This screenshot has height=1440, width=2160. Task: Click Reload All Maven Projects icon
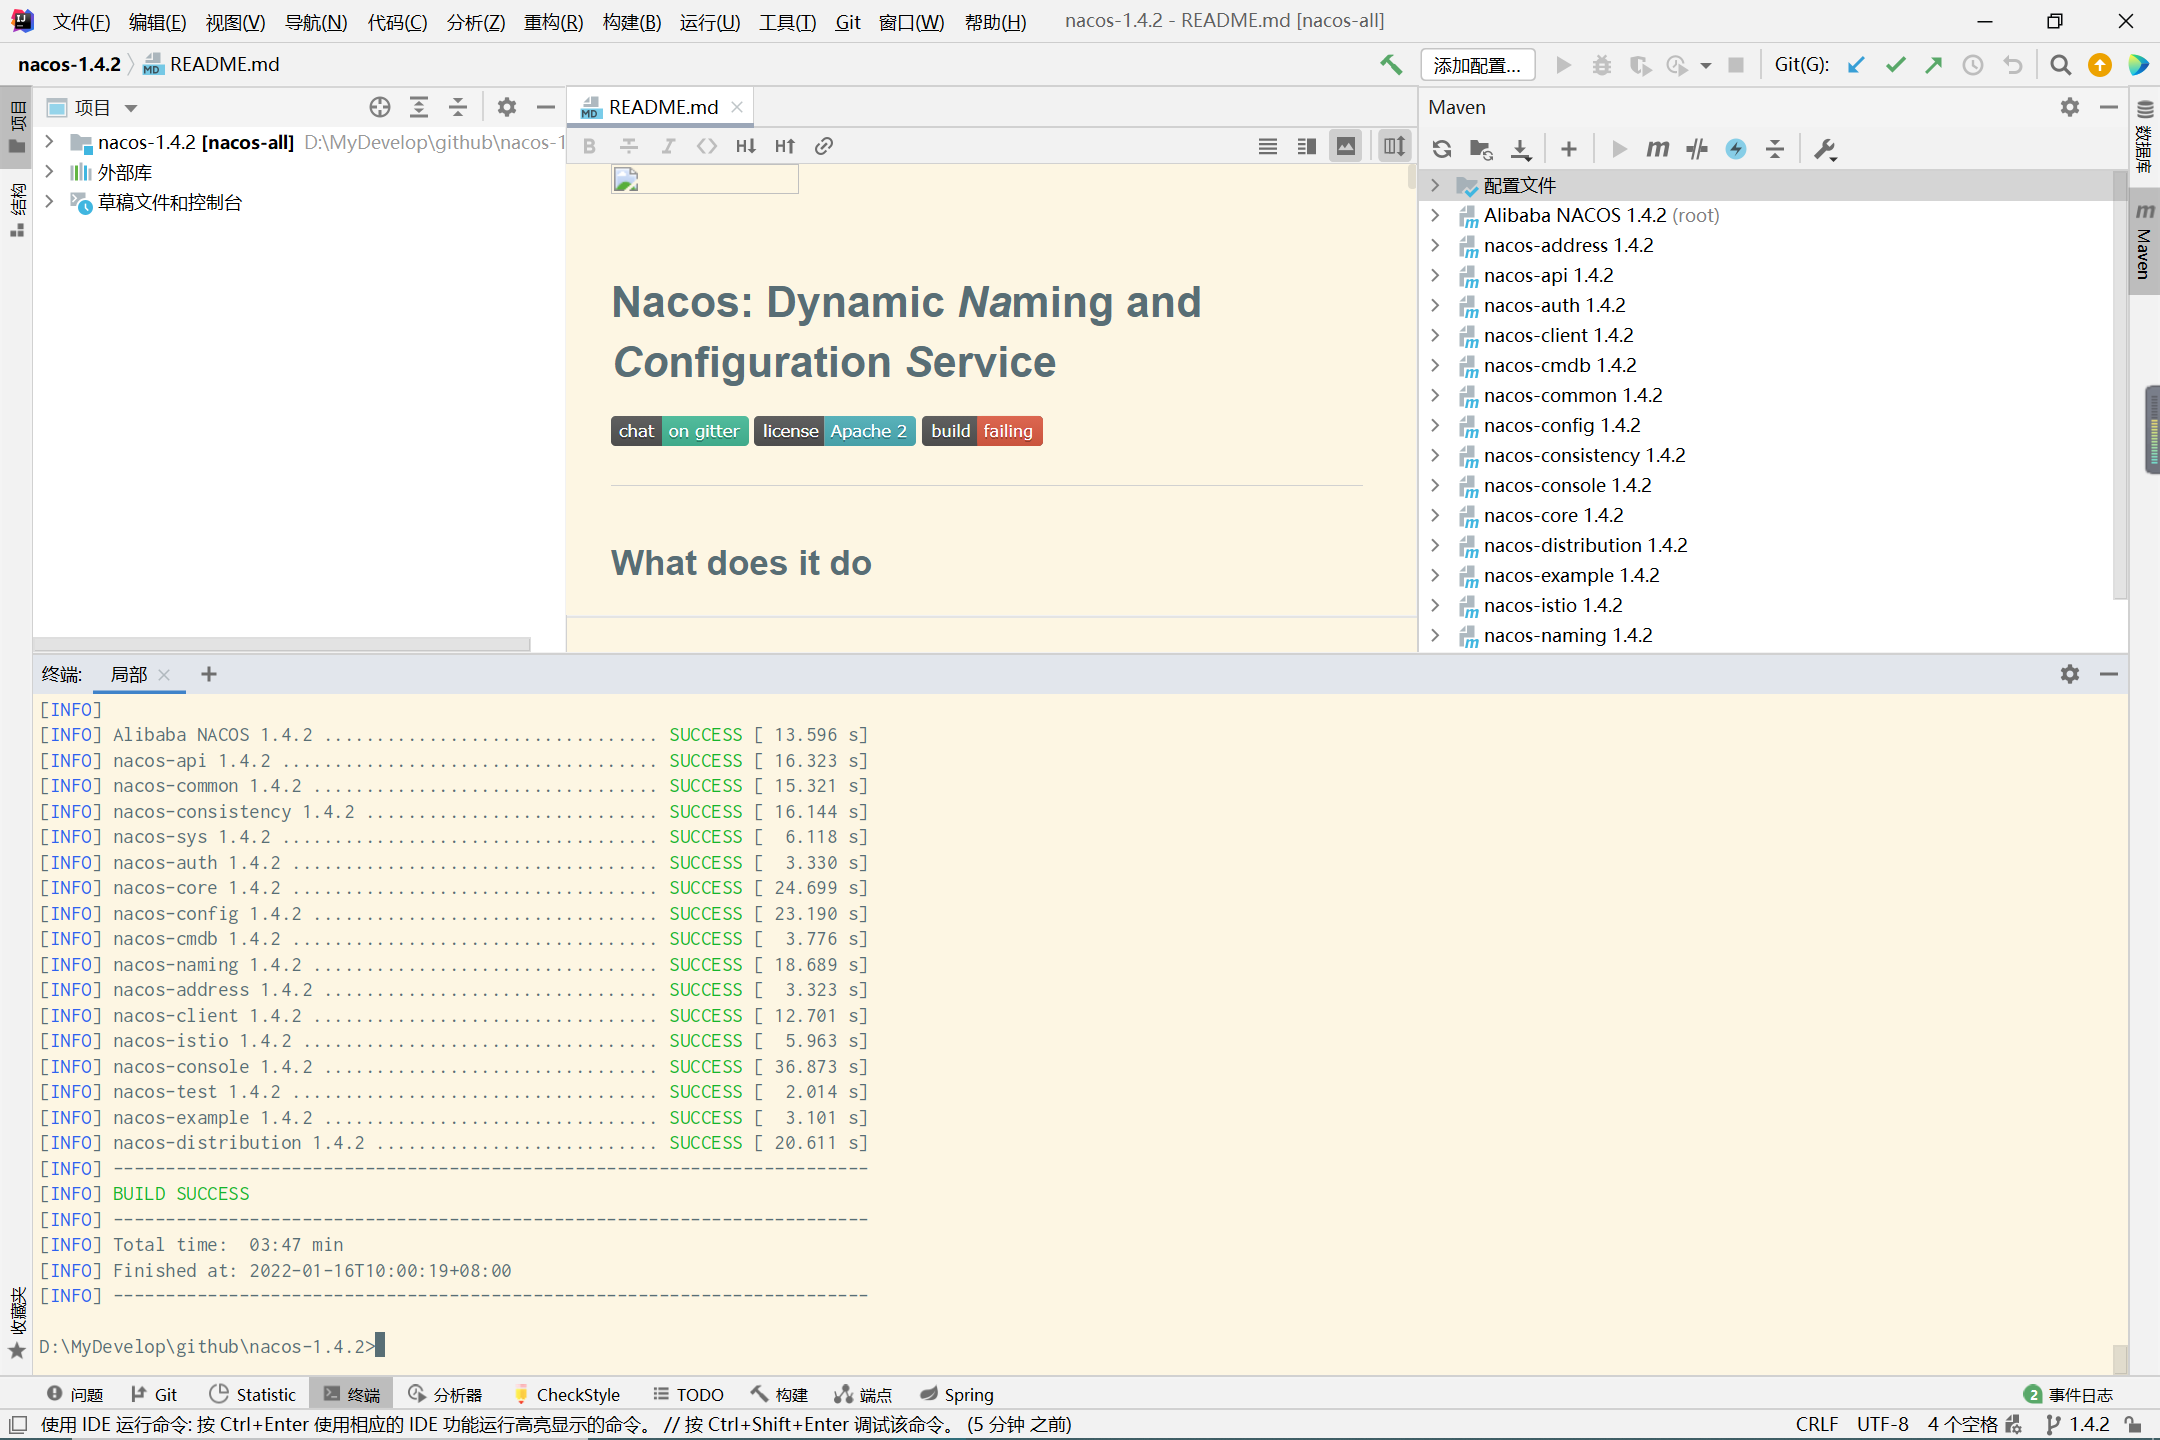click(x=1442, y=149)
